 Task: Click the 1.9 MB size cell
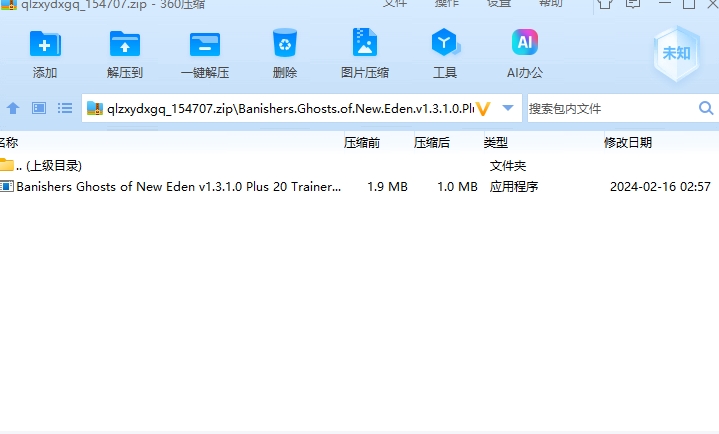387,187
